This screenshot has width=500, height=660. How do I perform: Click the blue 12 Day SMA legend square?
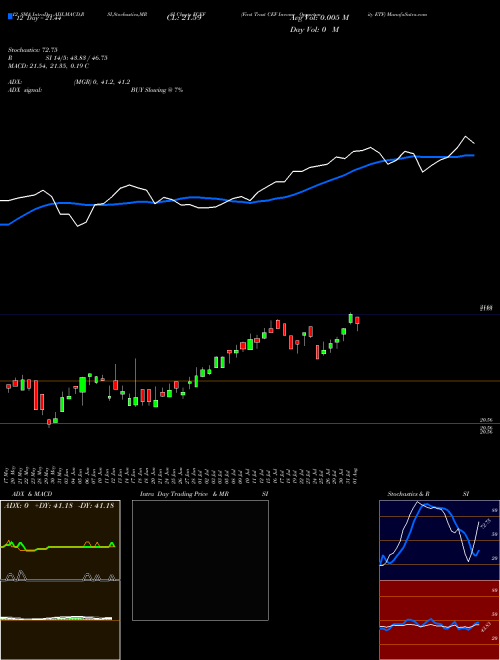(x=10, y=16)
